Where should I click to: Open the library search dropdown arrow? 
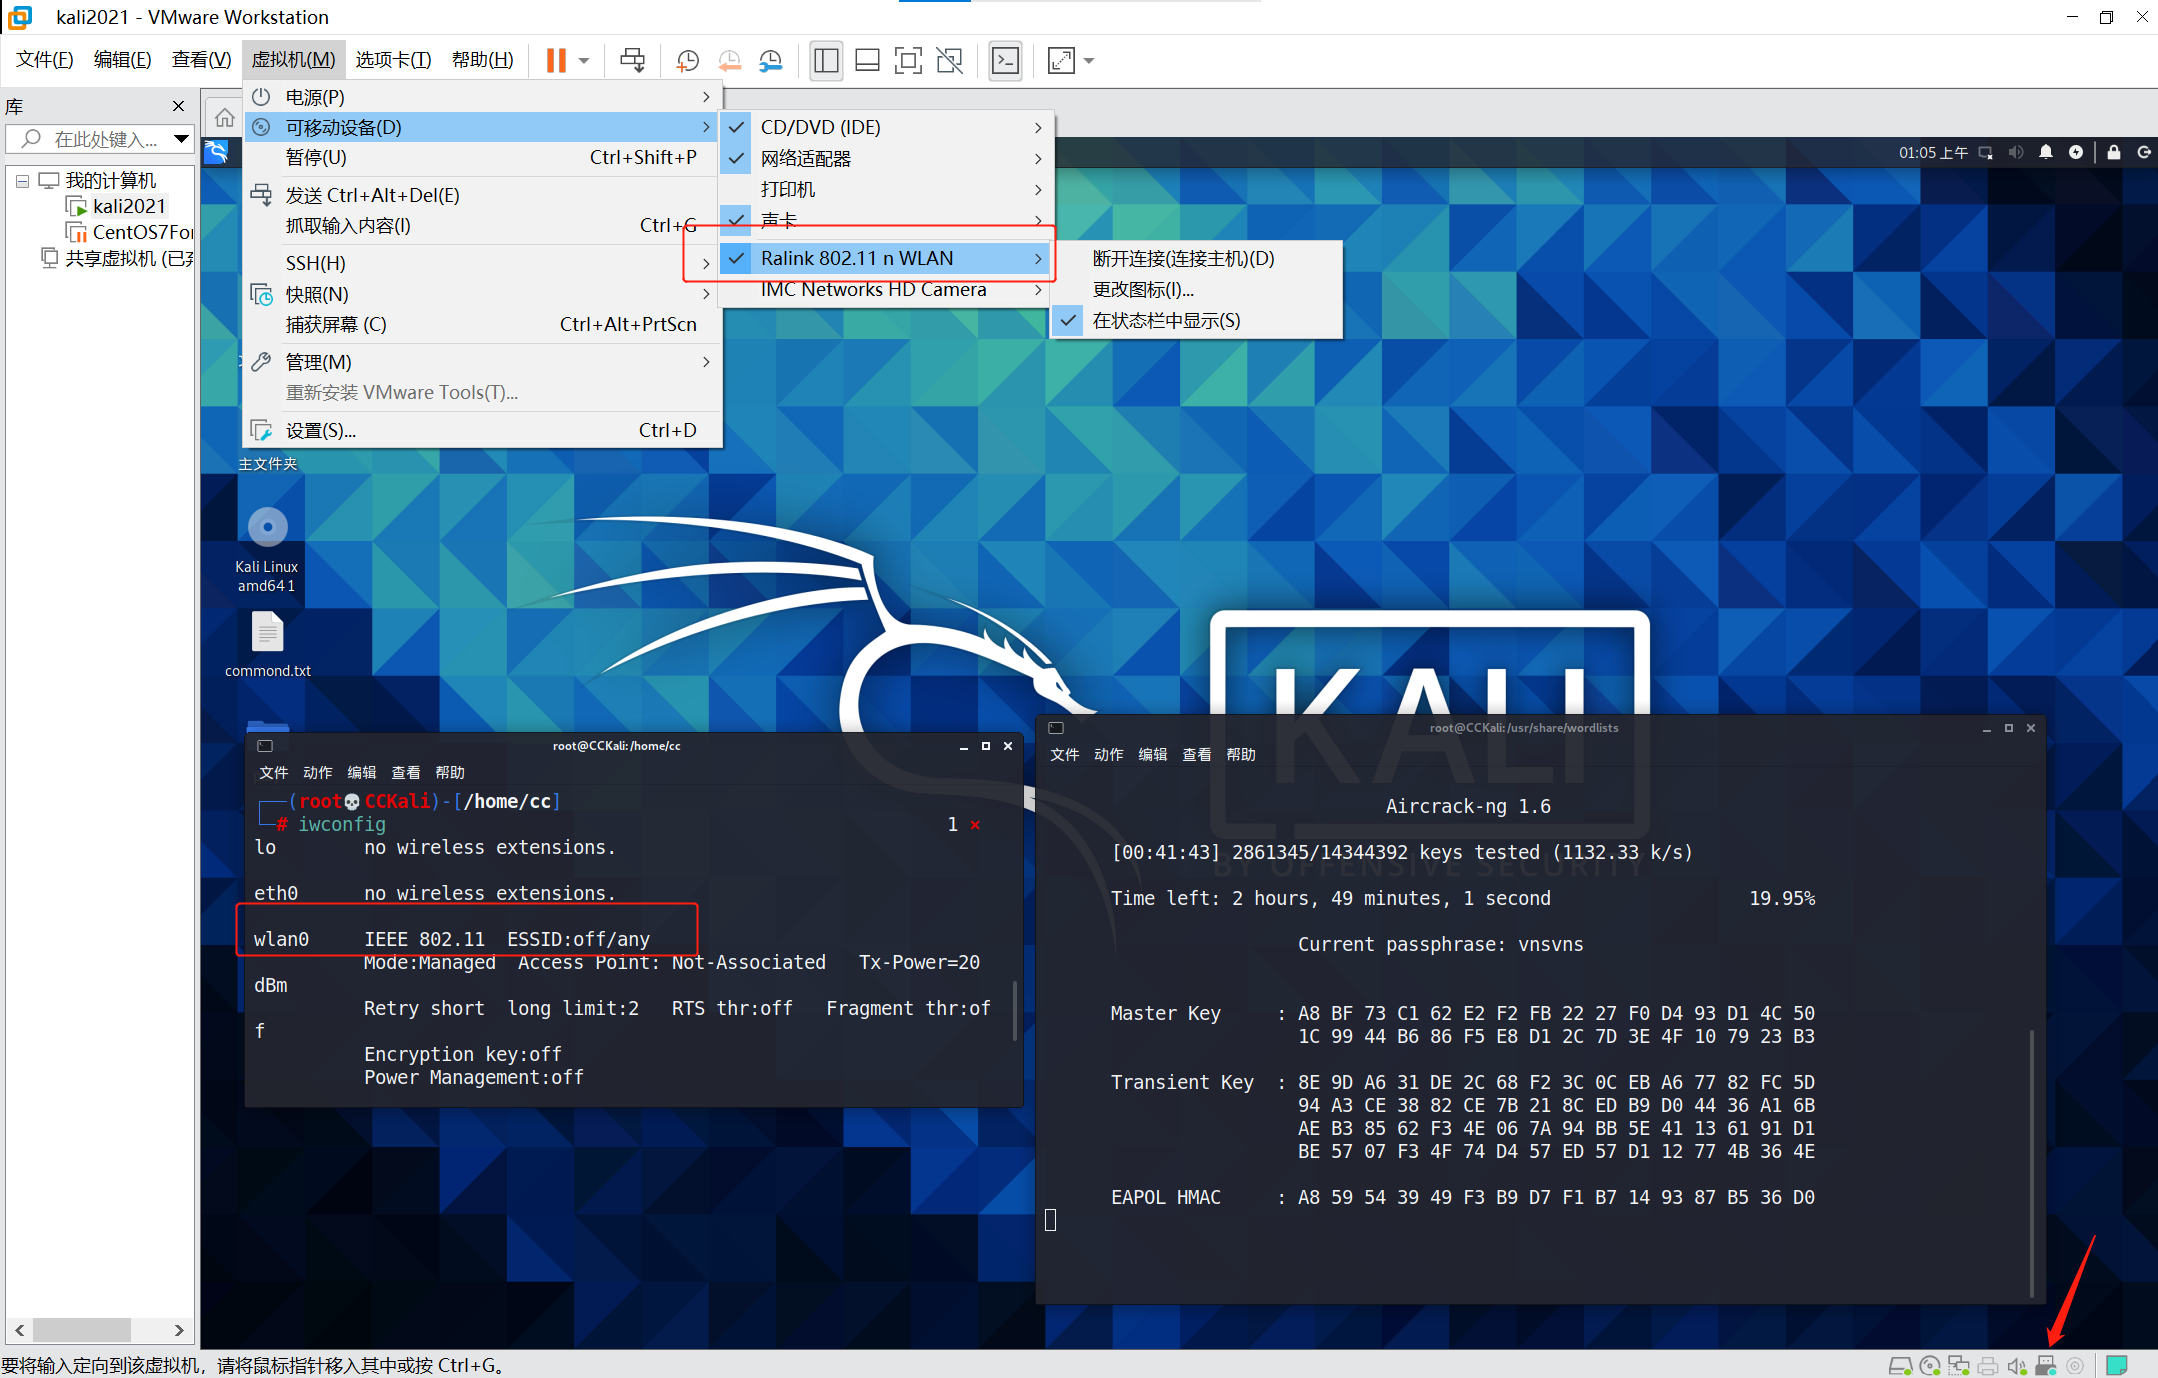(x=181, y=139)
